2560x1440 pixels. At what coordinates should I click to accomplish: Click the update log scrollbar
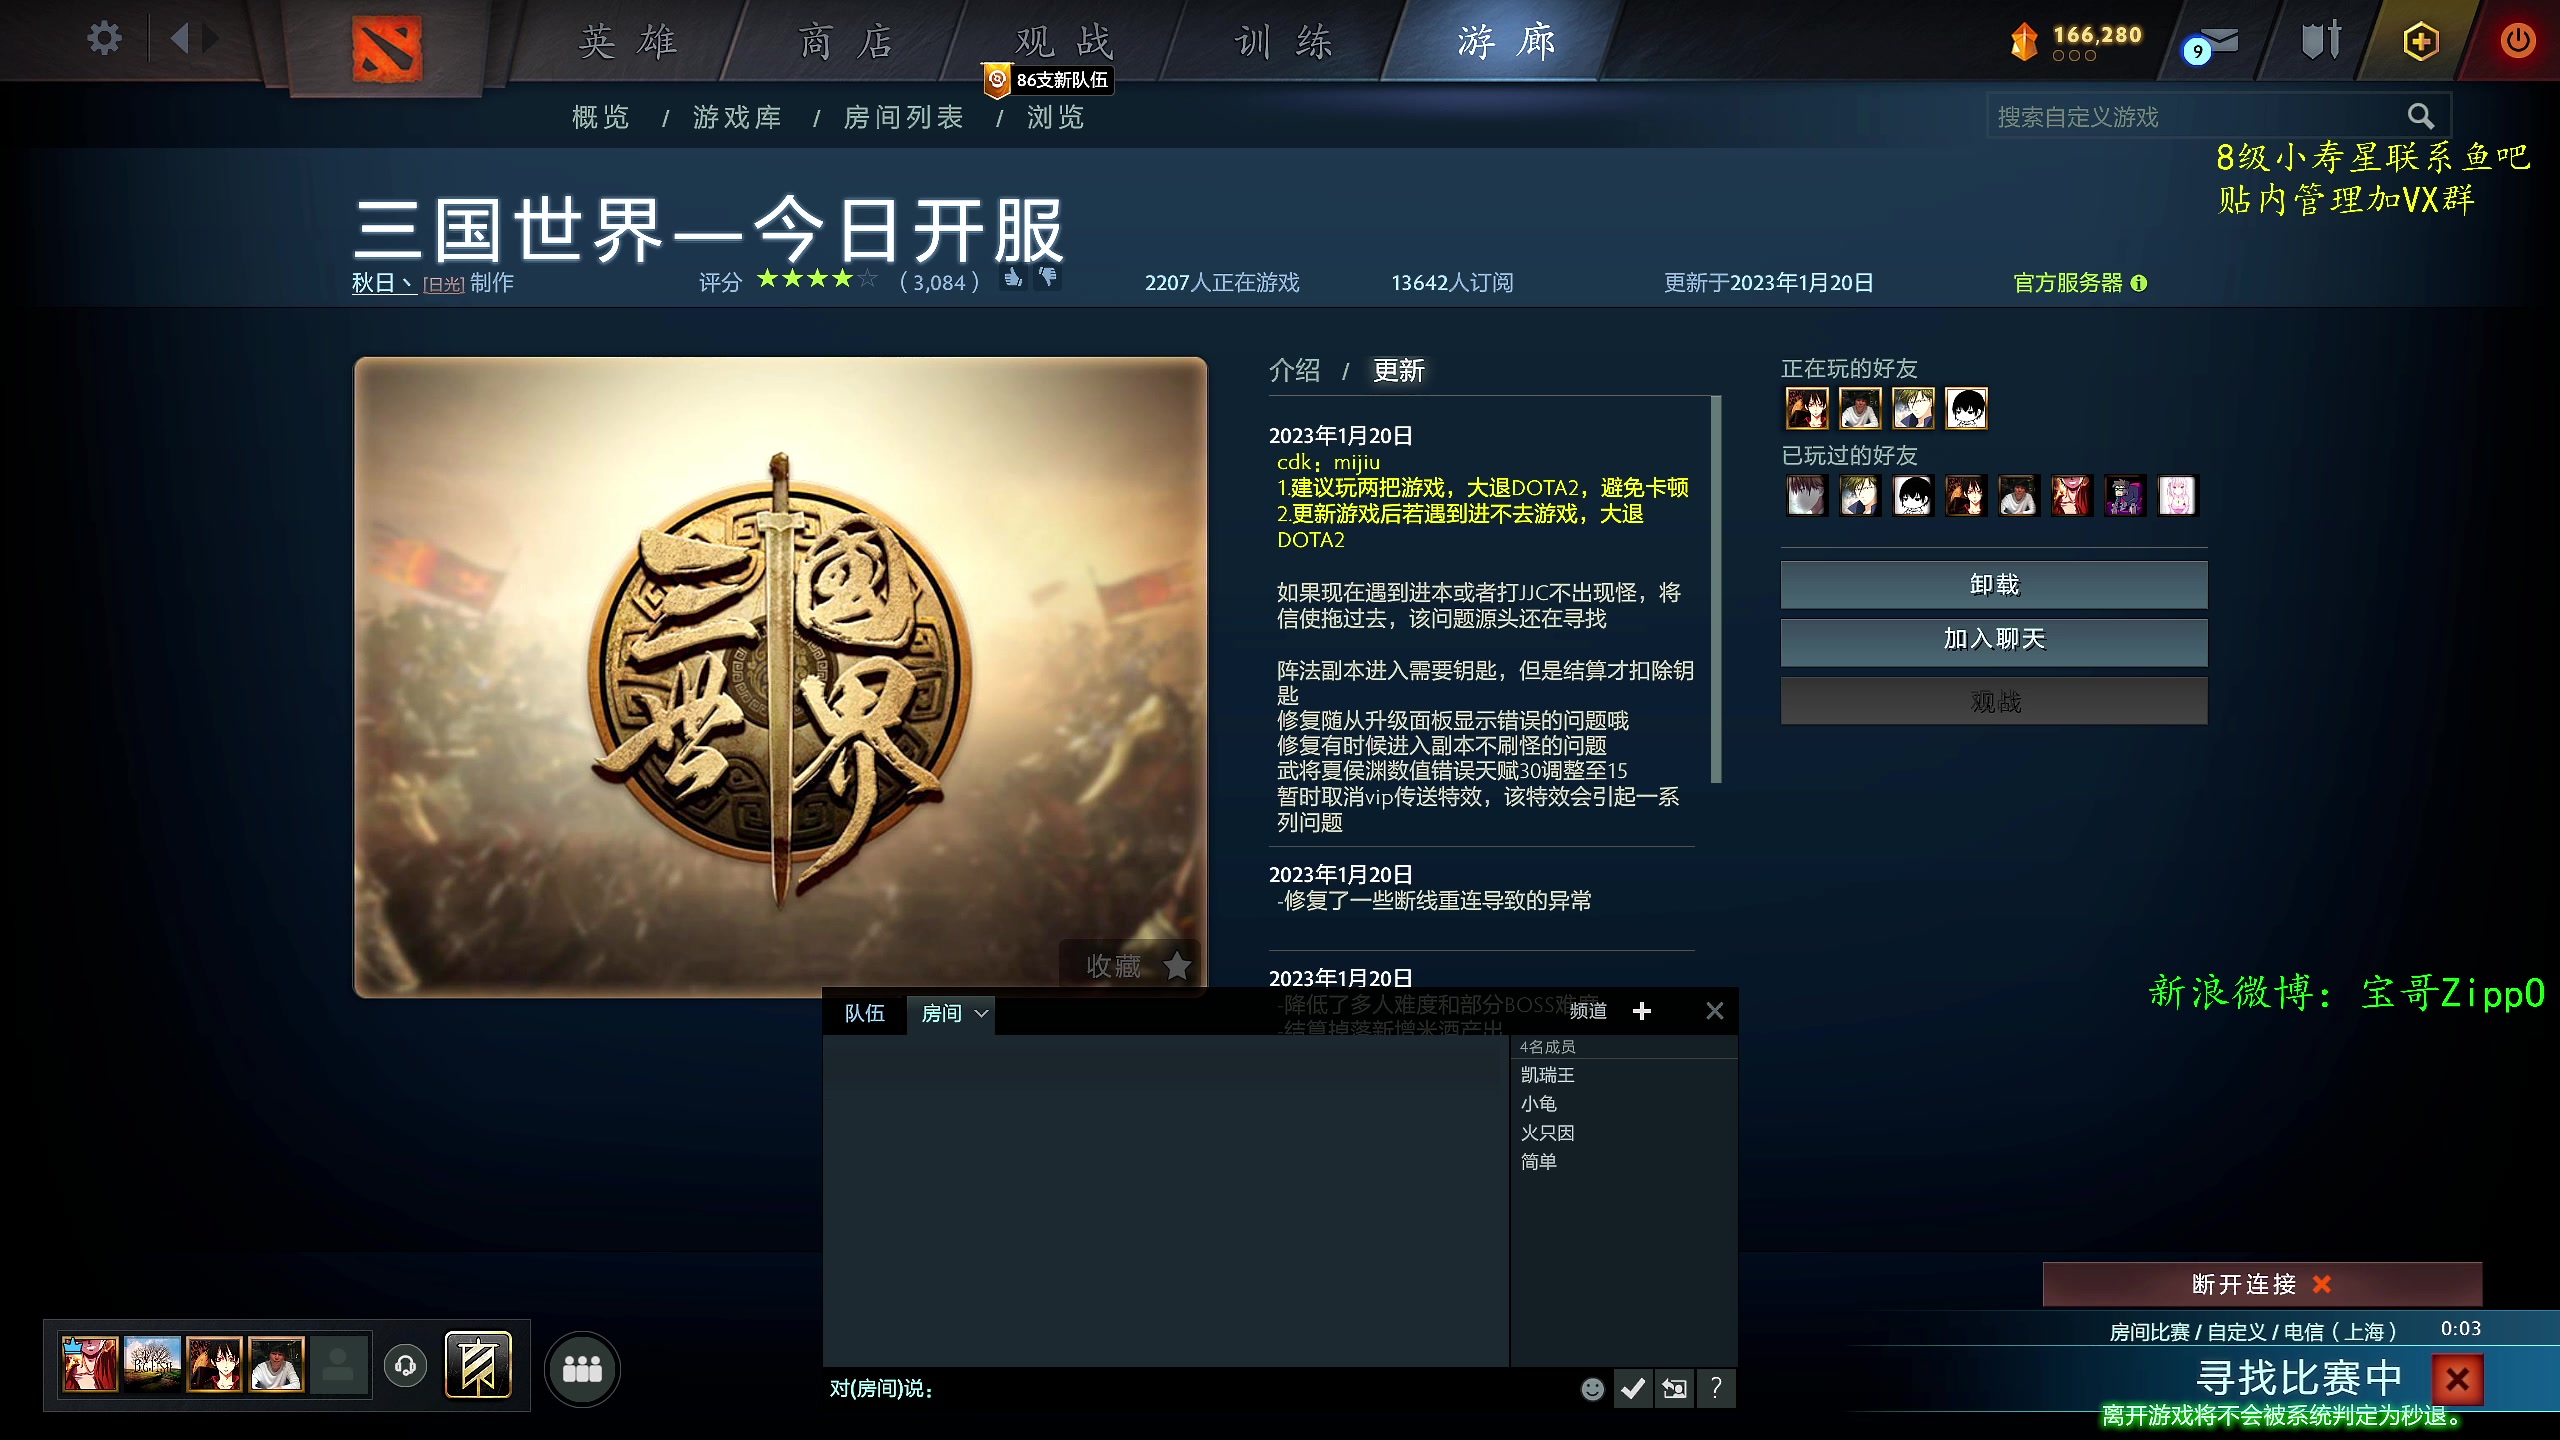click(1716, 589)
